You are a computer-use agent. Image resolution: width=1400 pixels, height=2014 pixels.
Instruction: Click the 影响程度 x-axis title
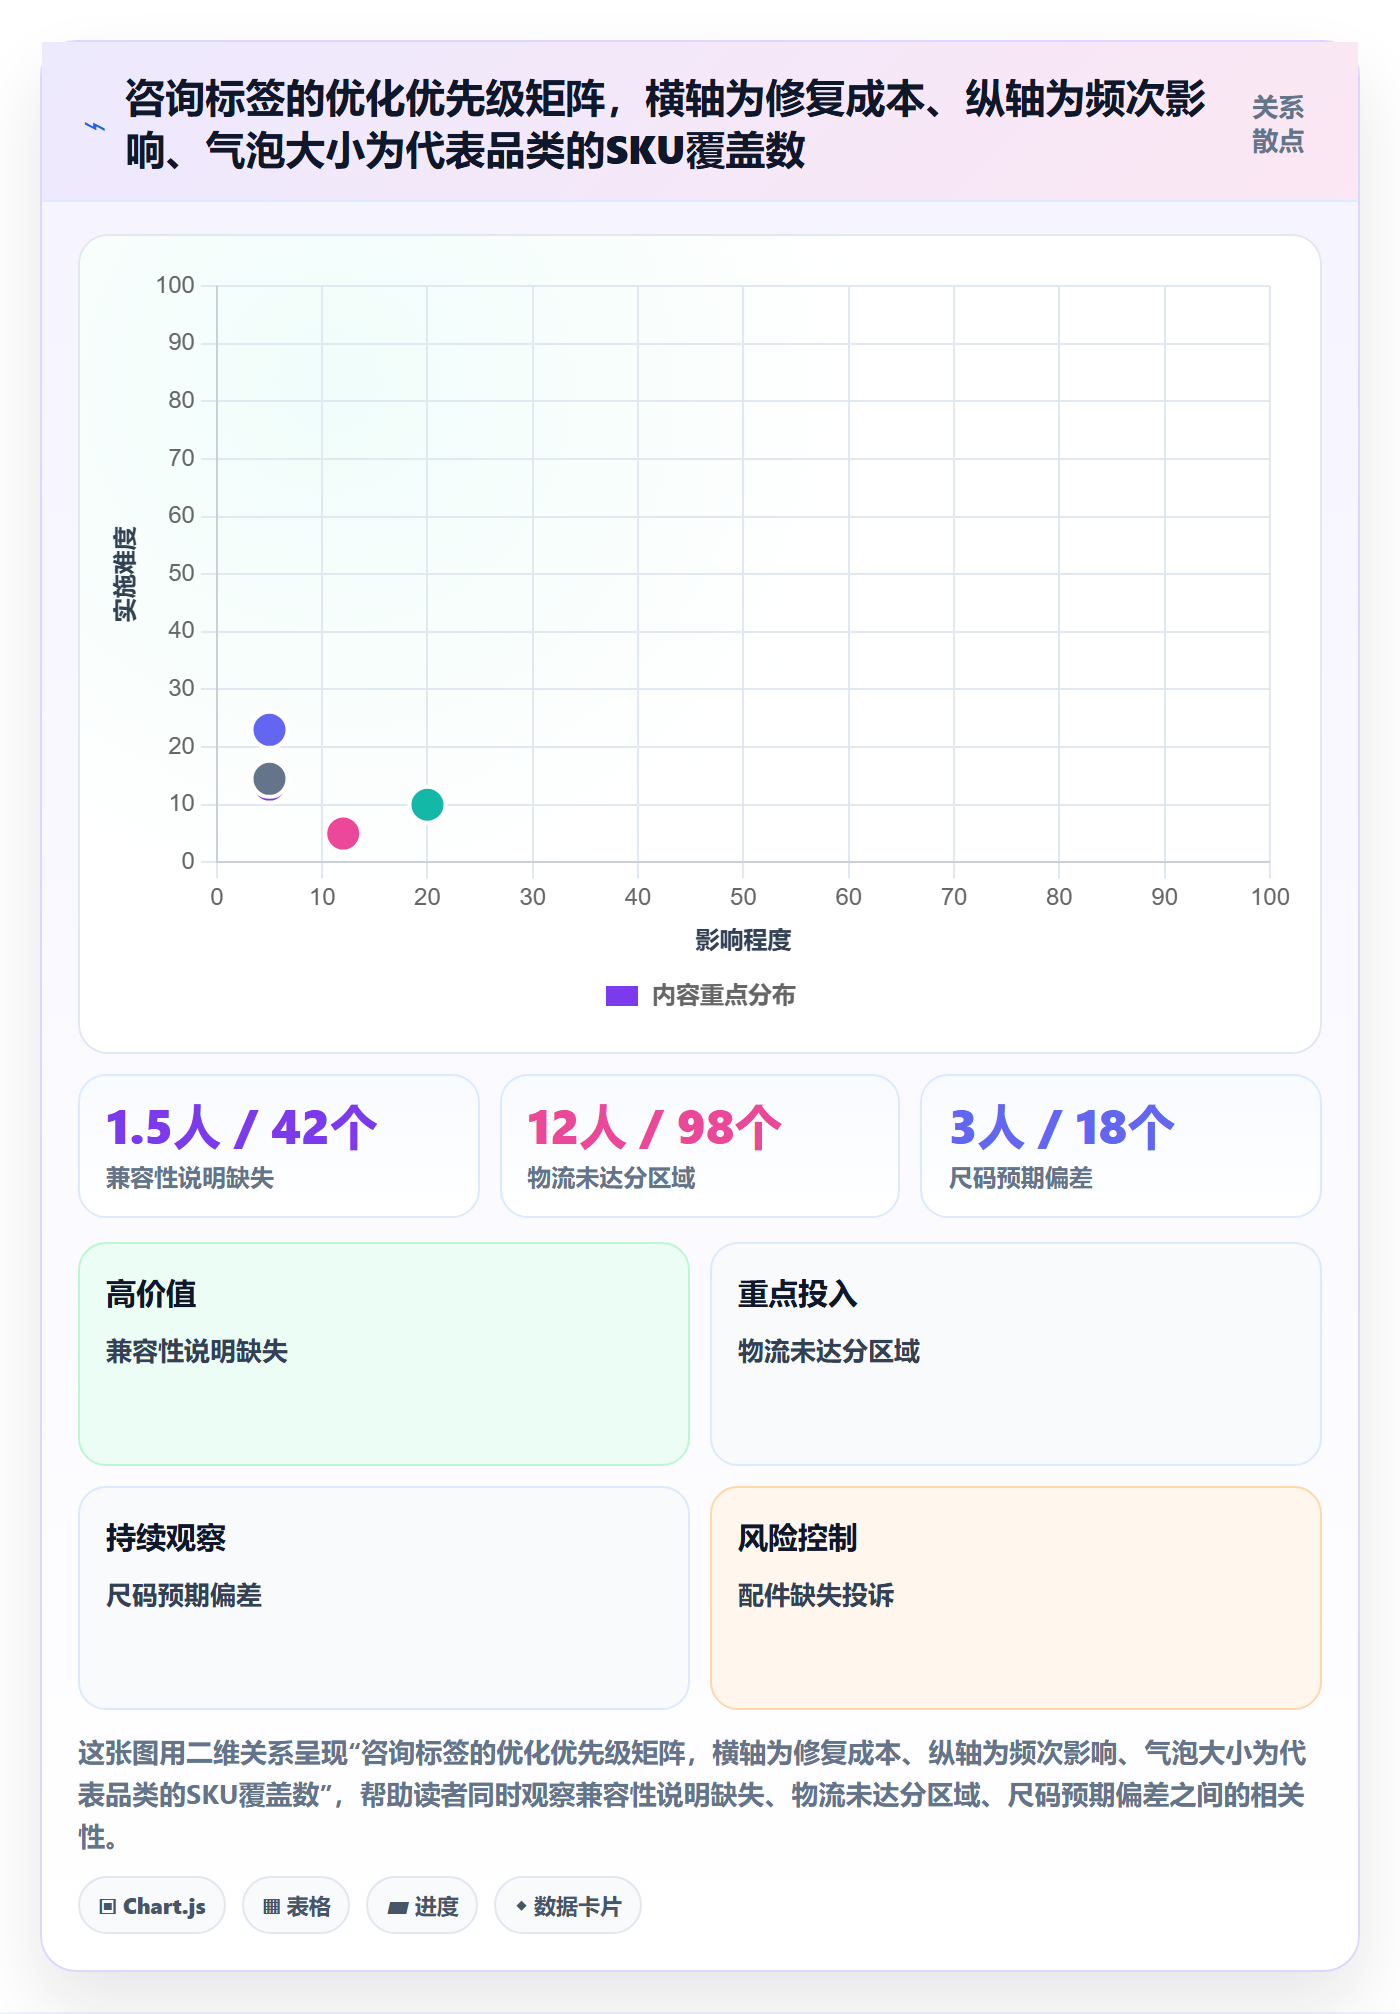click(743, 940)
